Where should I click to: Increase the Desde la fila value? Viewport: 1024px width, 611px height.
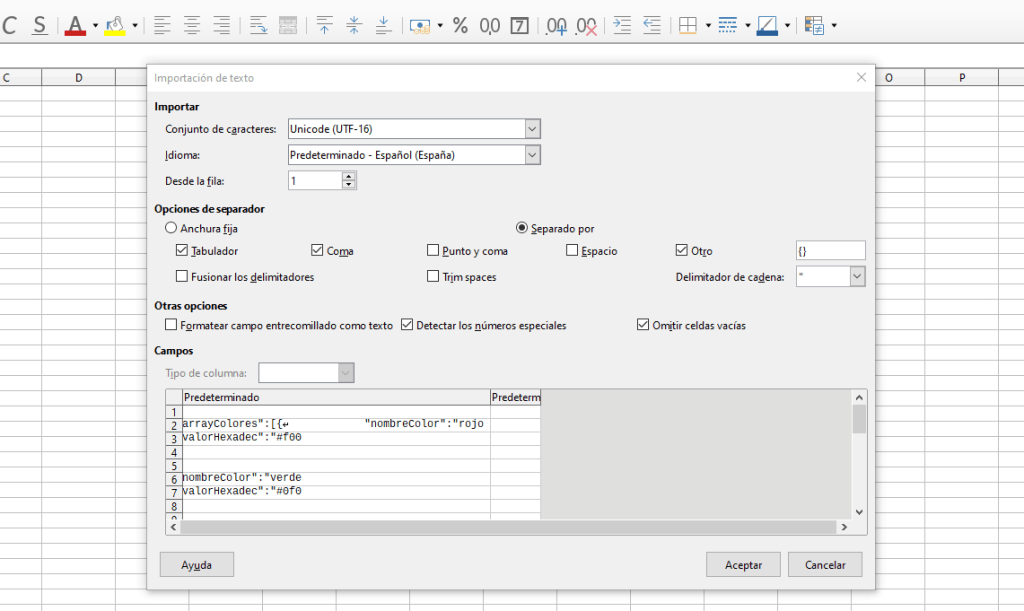click(x=349, y=176)
